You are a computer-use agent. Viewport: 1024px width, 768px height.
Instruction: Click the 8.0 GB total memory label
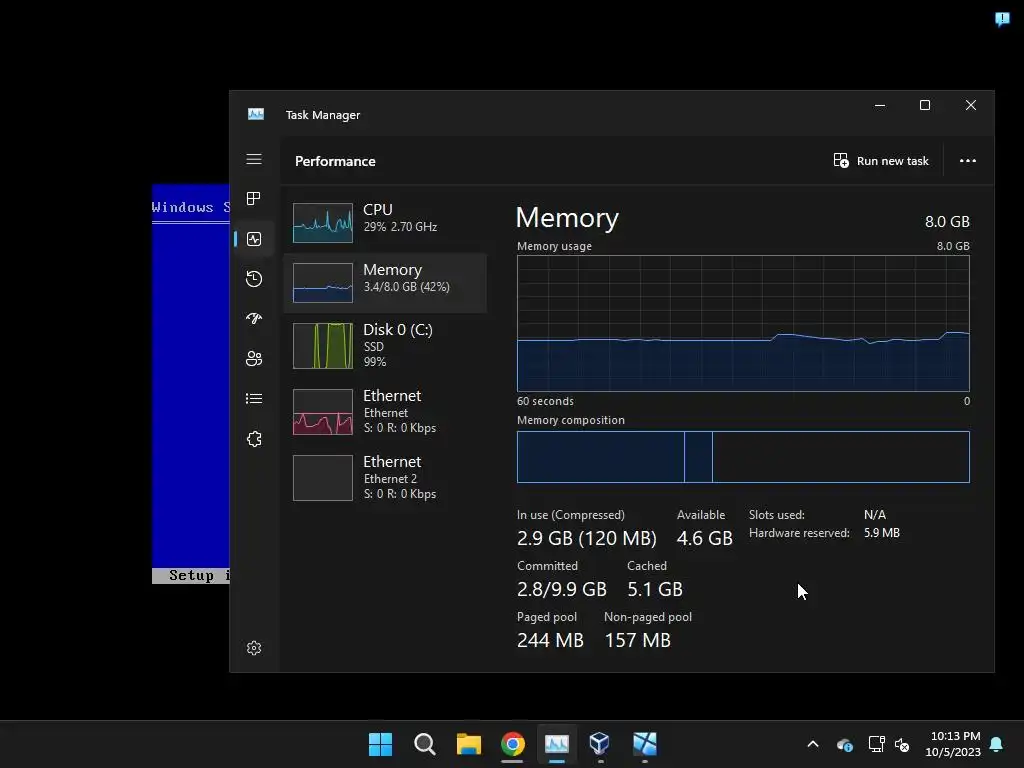[x=947, y=221]
